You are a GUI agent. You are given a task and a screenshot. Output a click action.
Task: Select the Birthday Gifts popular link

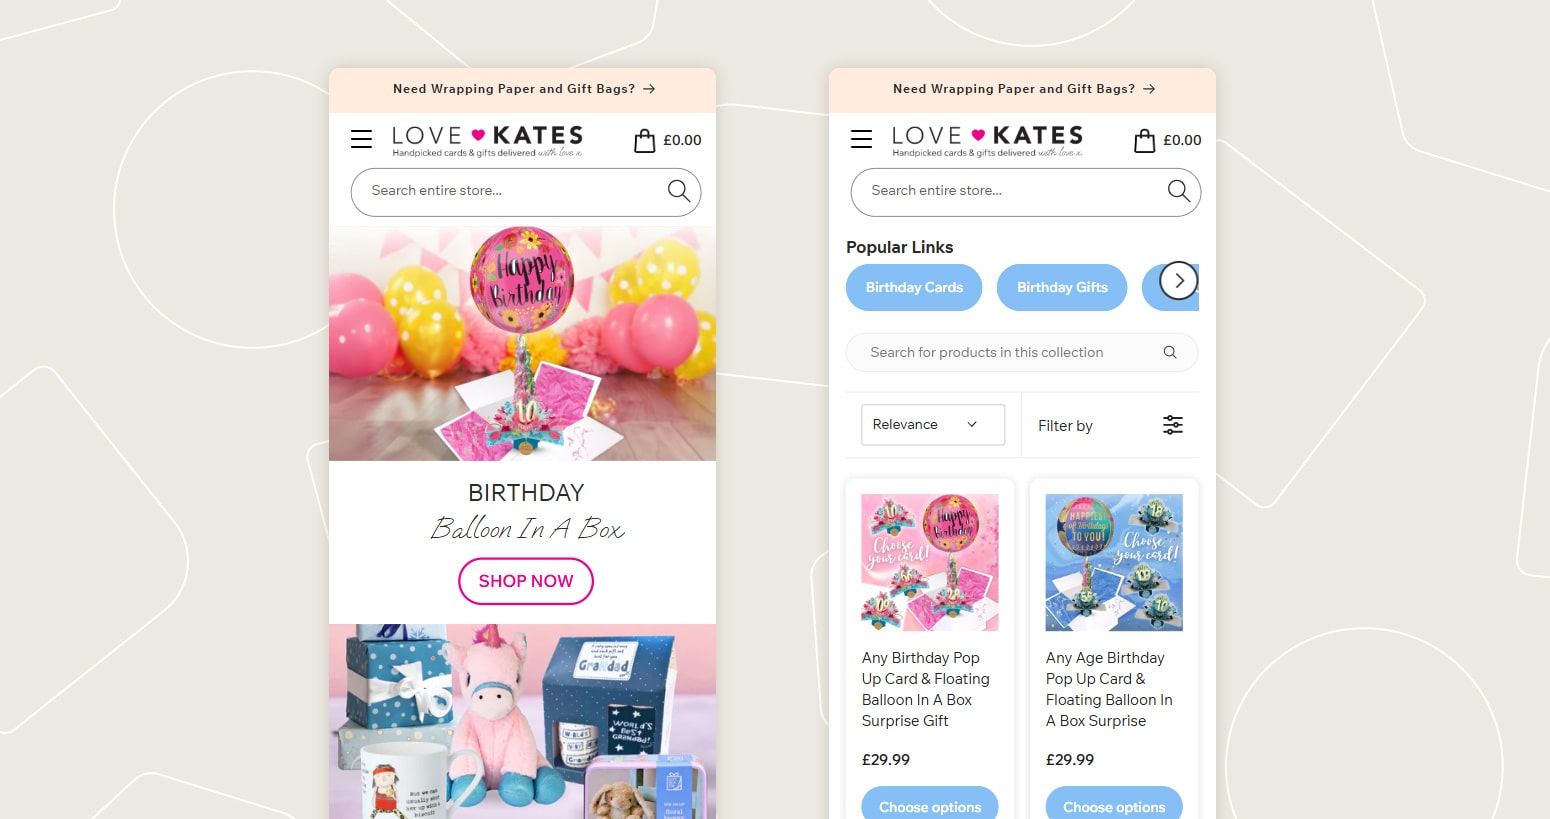tap(1062, 287)
